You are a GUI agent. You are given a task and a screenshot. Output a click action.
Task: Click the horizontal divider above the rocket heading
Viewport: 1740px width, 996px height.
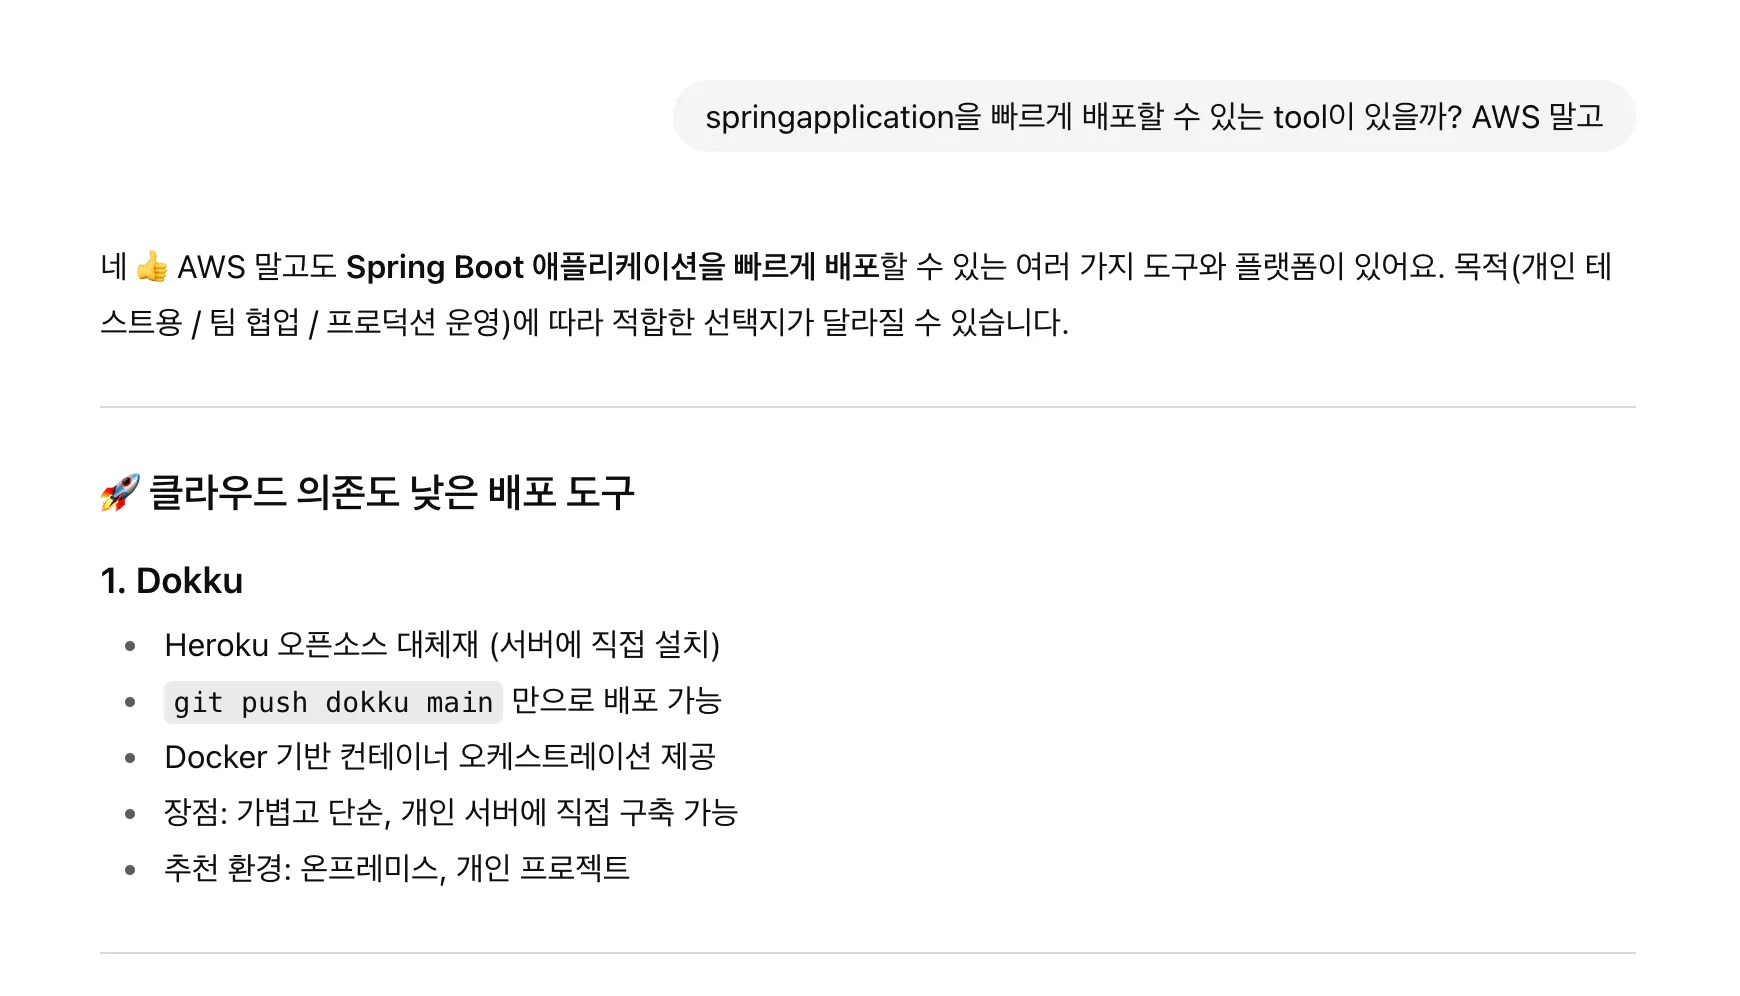(868, 407)
